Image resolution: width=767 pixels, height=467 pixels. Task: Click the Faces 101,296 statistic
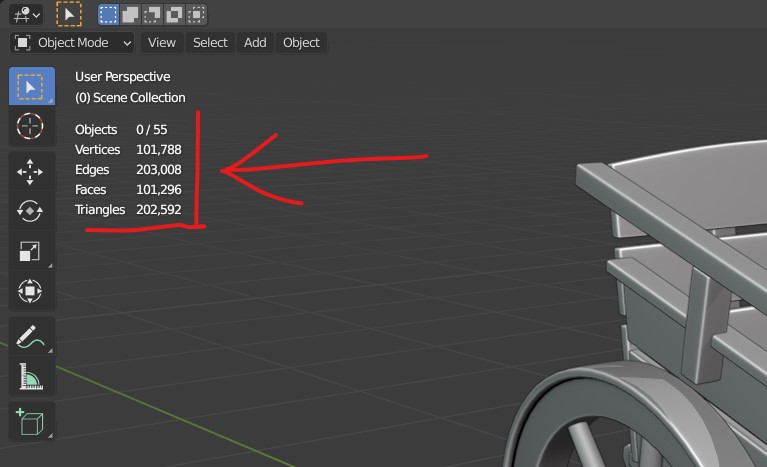tap(128, 190)
